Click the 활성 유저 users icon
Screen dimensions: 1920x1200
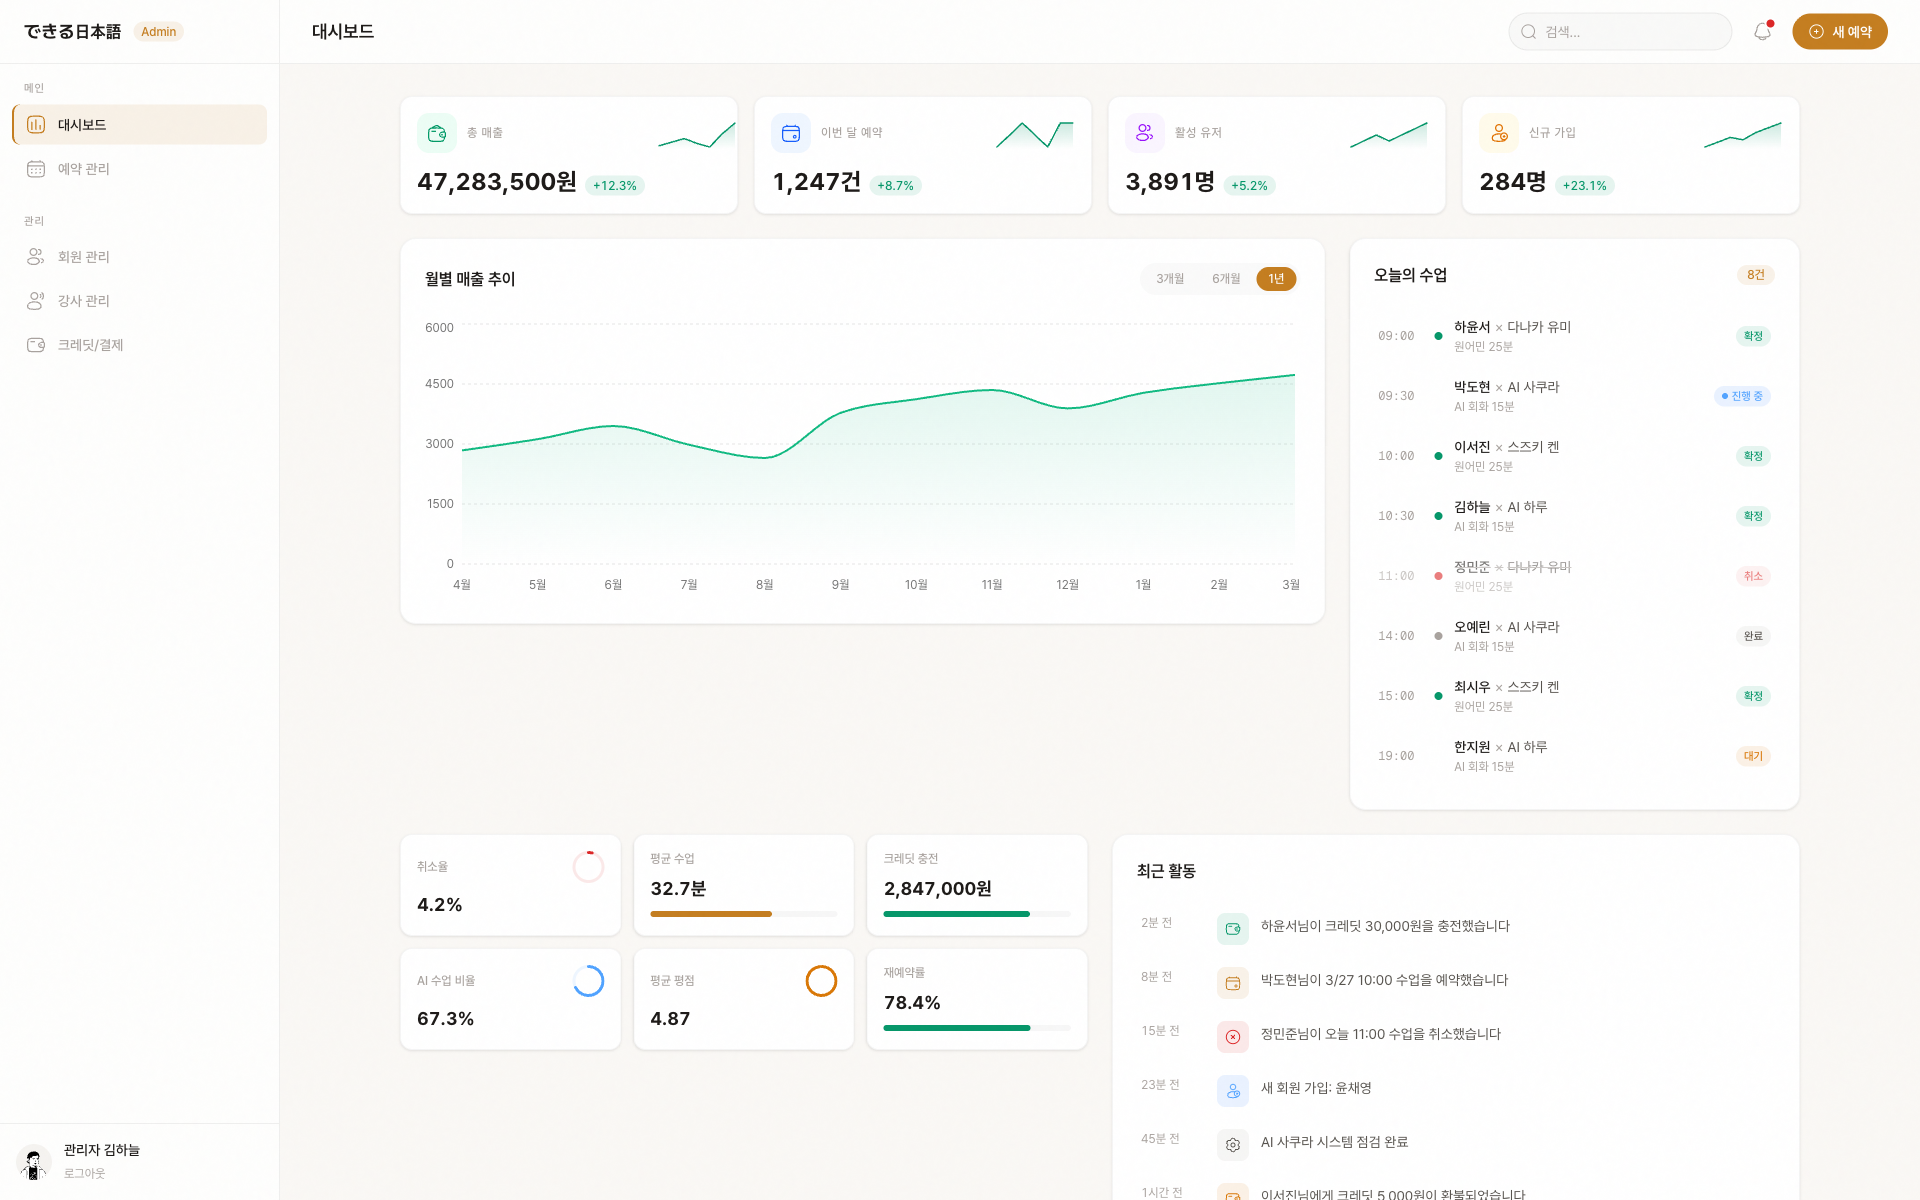point(1145,133)
